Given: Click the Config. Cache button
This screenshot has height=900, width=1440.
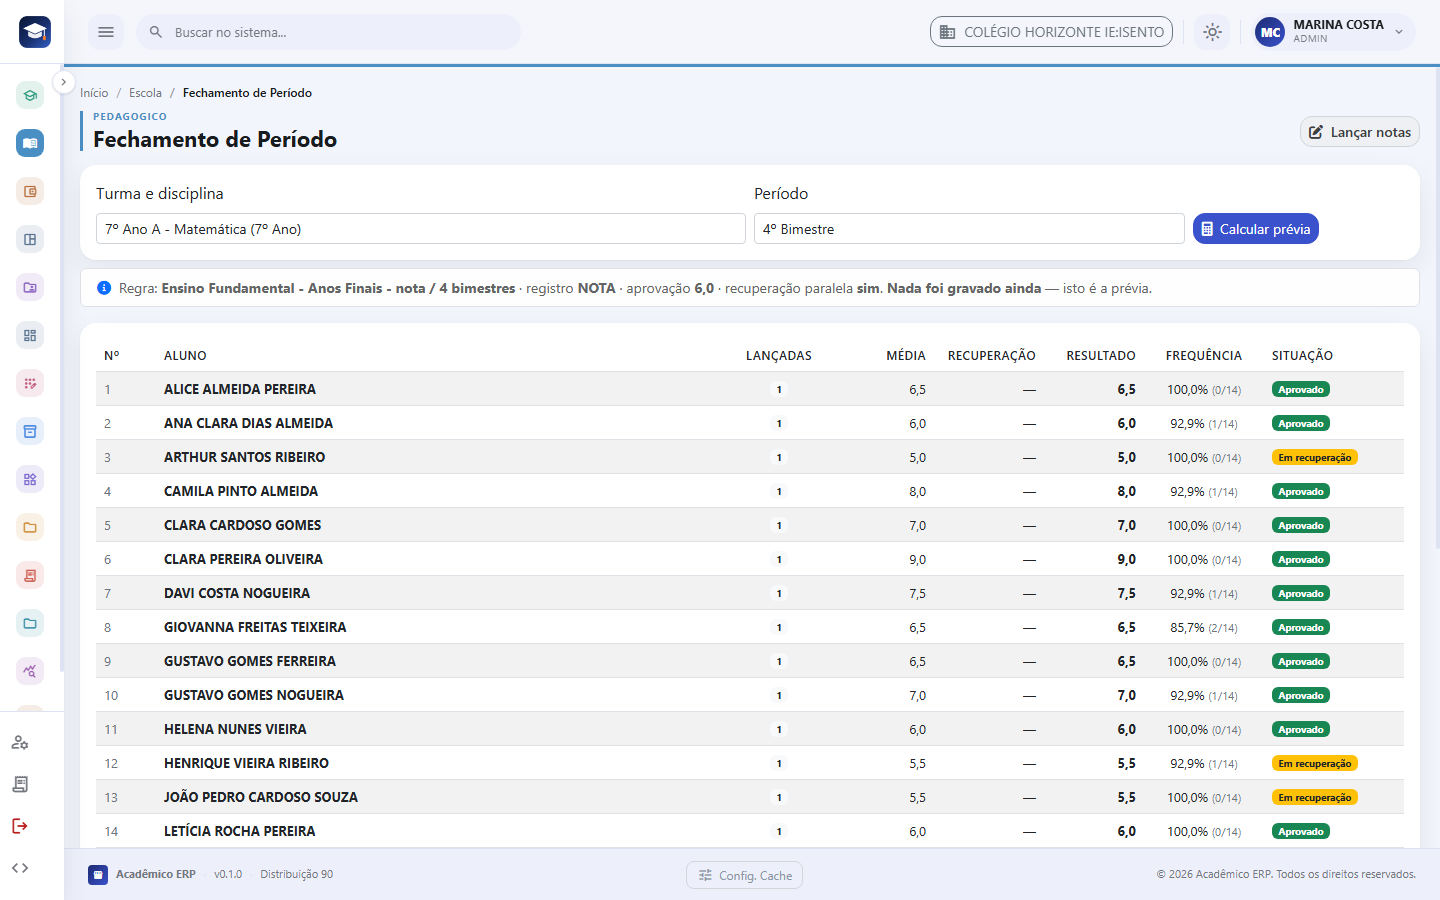Looking at the screenshot, I should 745,875.
